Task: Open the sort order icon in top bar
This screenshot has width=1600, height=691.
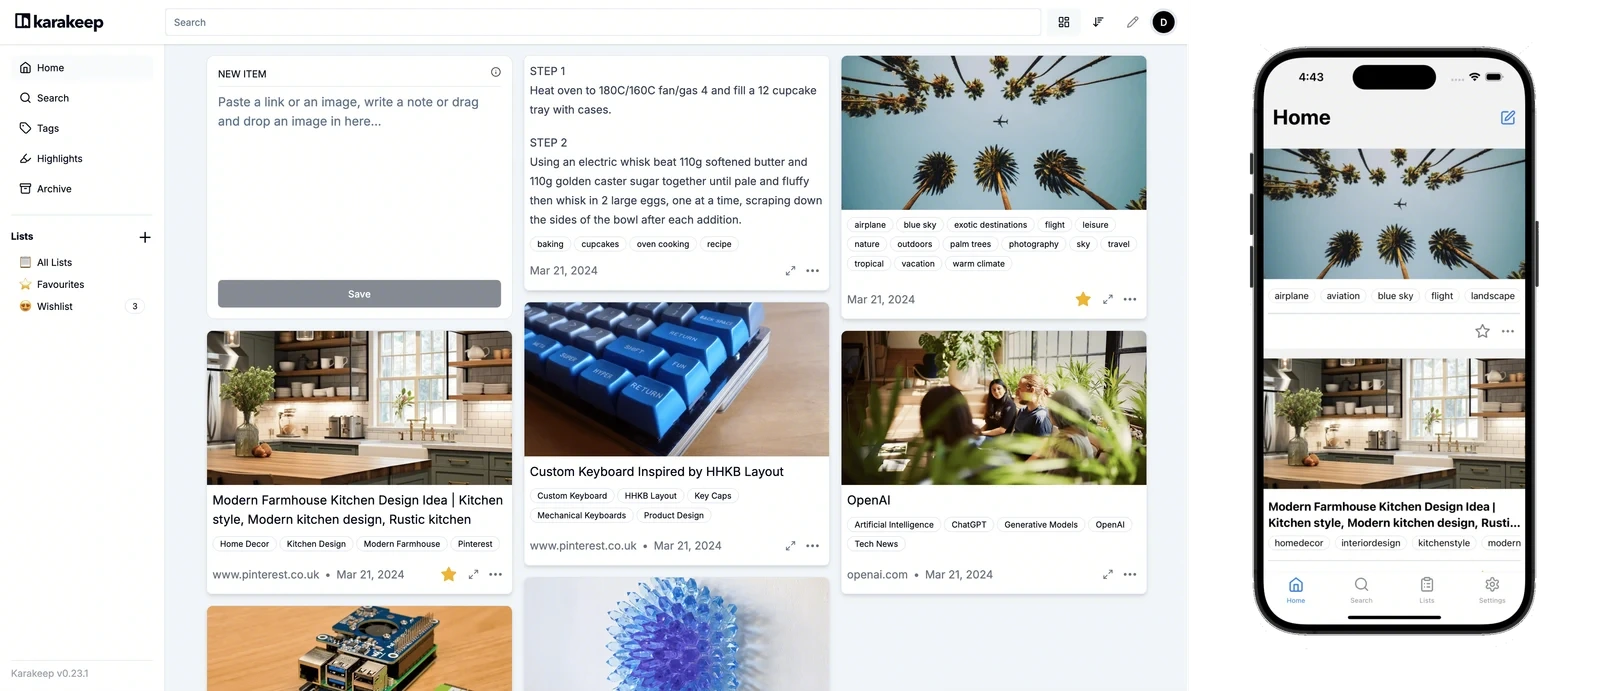Action: pos(1098,22)
